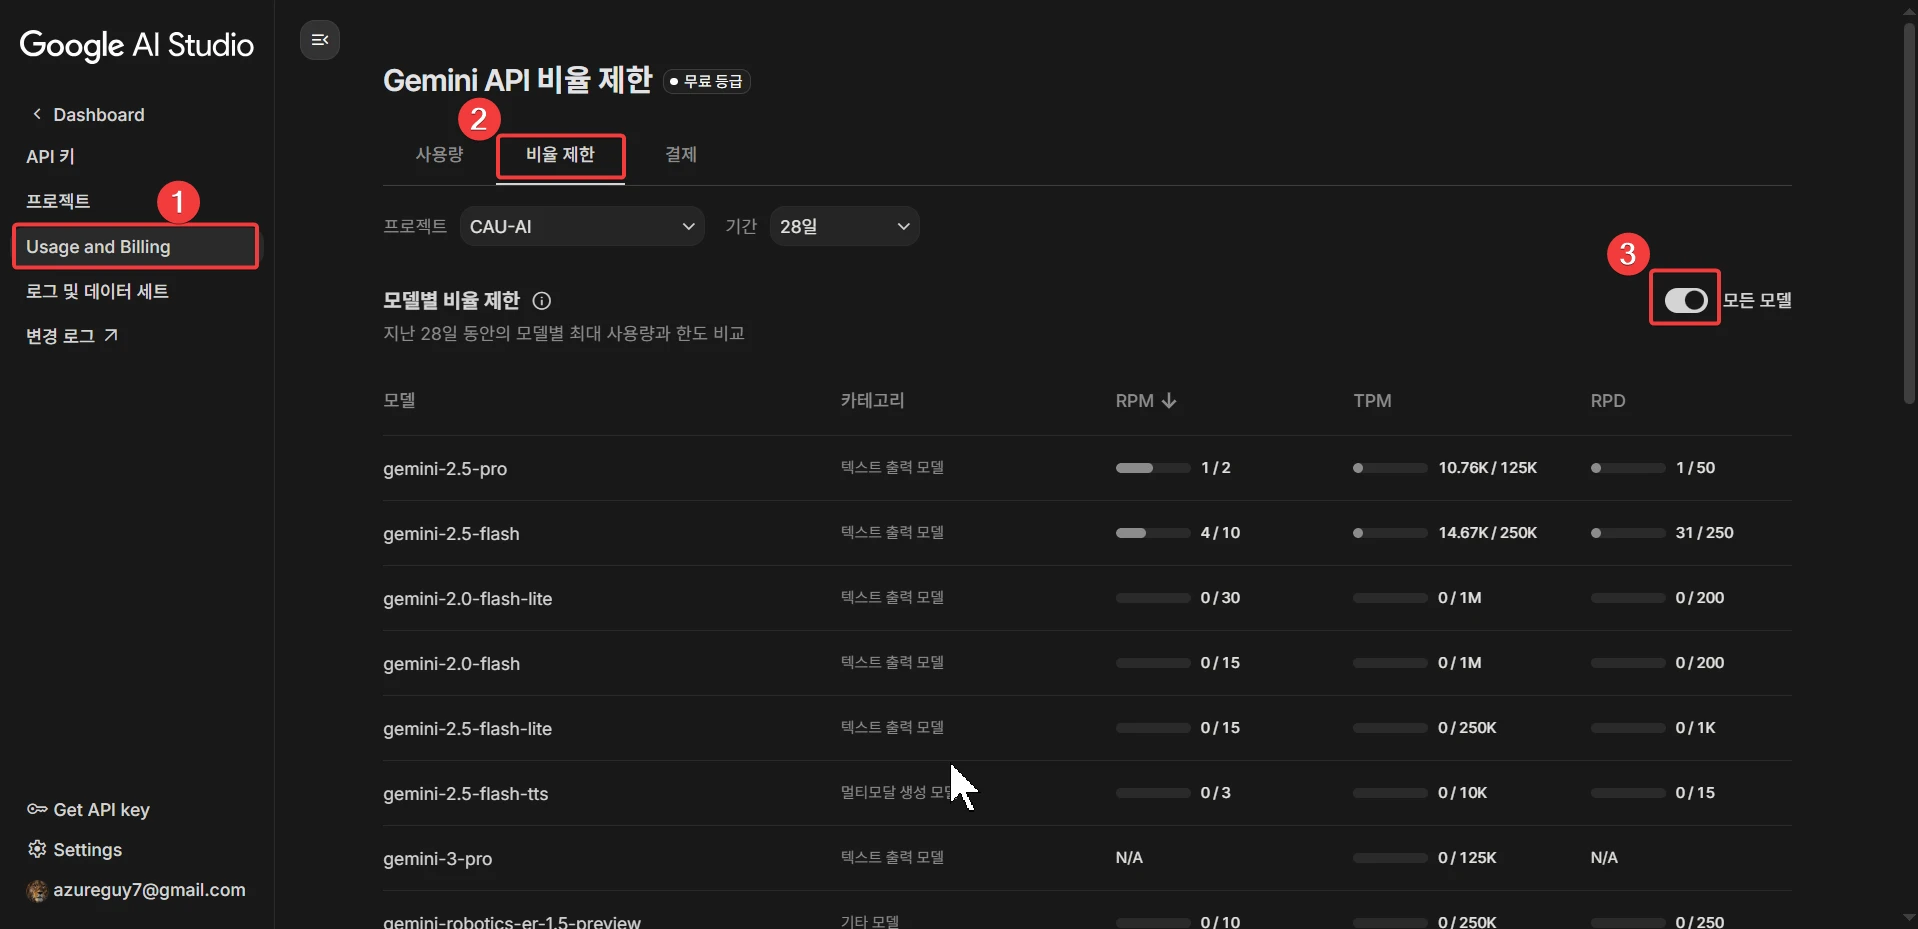Open 로그 및 데이터 세트 page

[97, 291]
